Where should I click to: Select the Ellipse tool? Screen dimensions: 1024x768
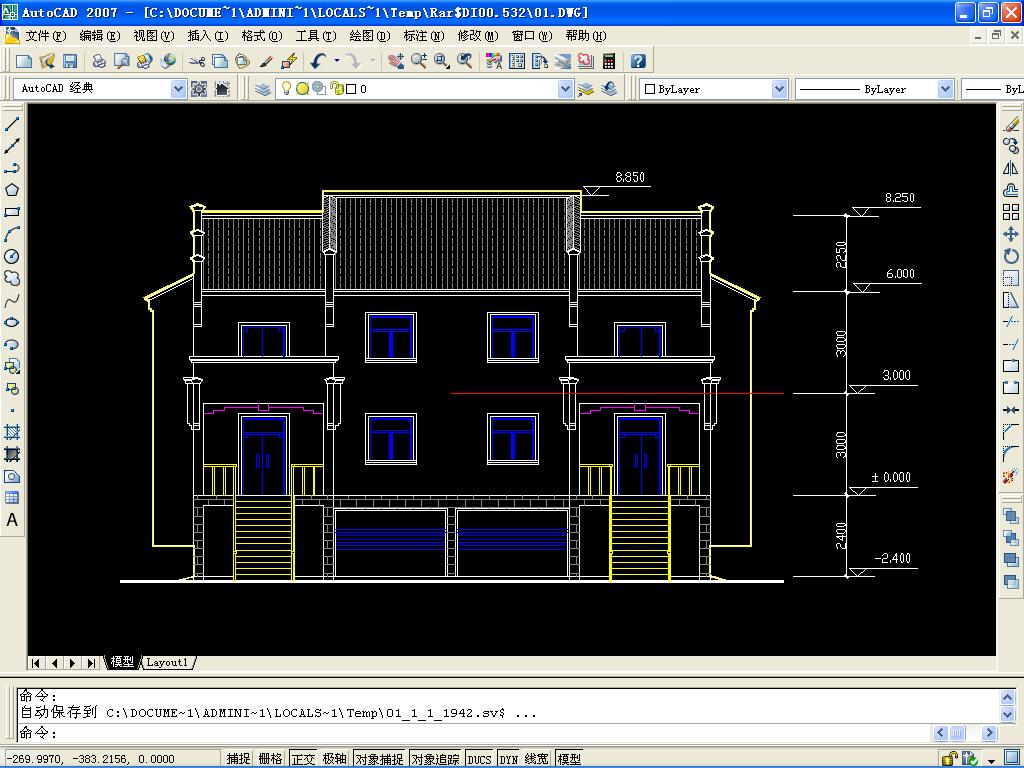(12, 323)
